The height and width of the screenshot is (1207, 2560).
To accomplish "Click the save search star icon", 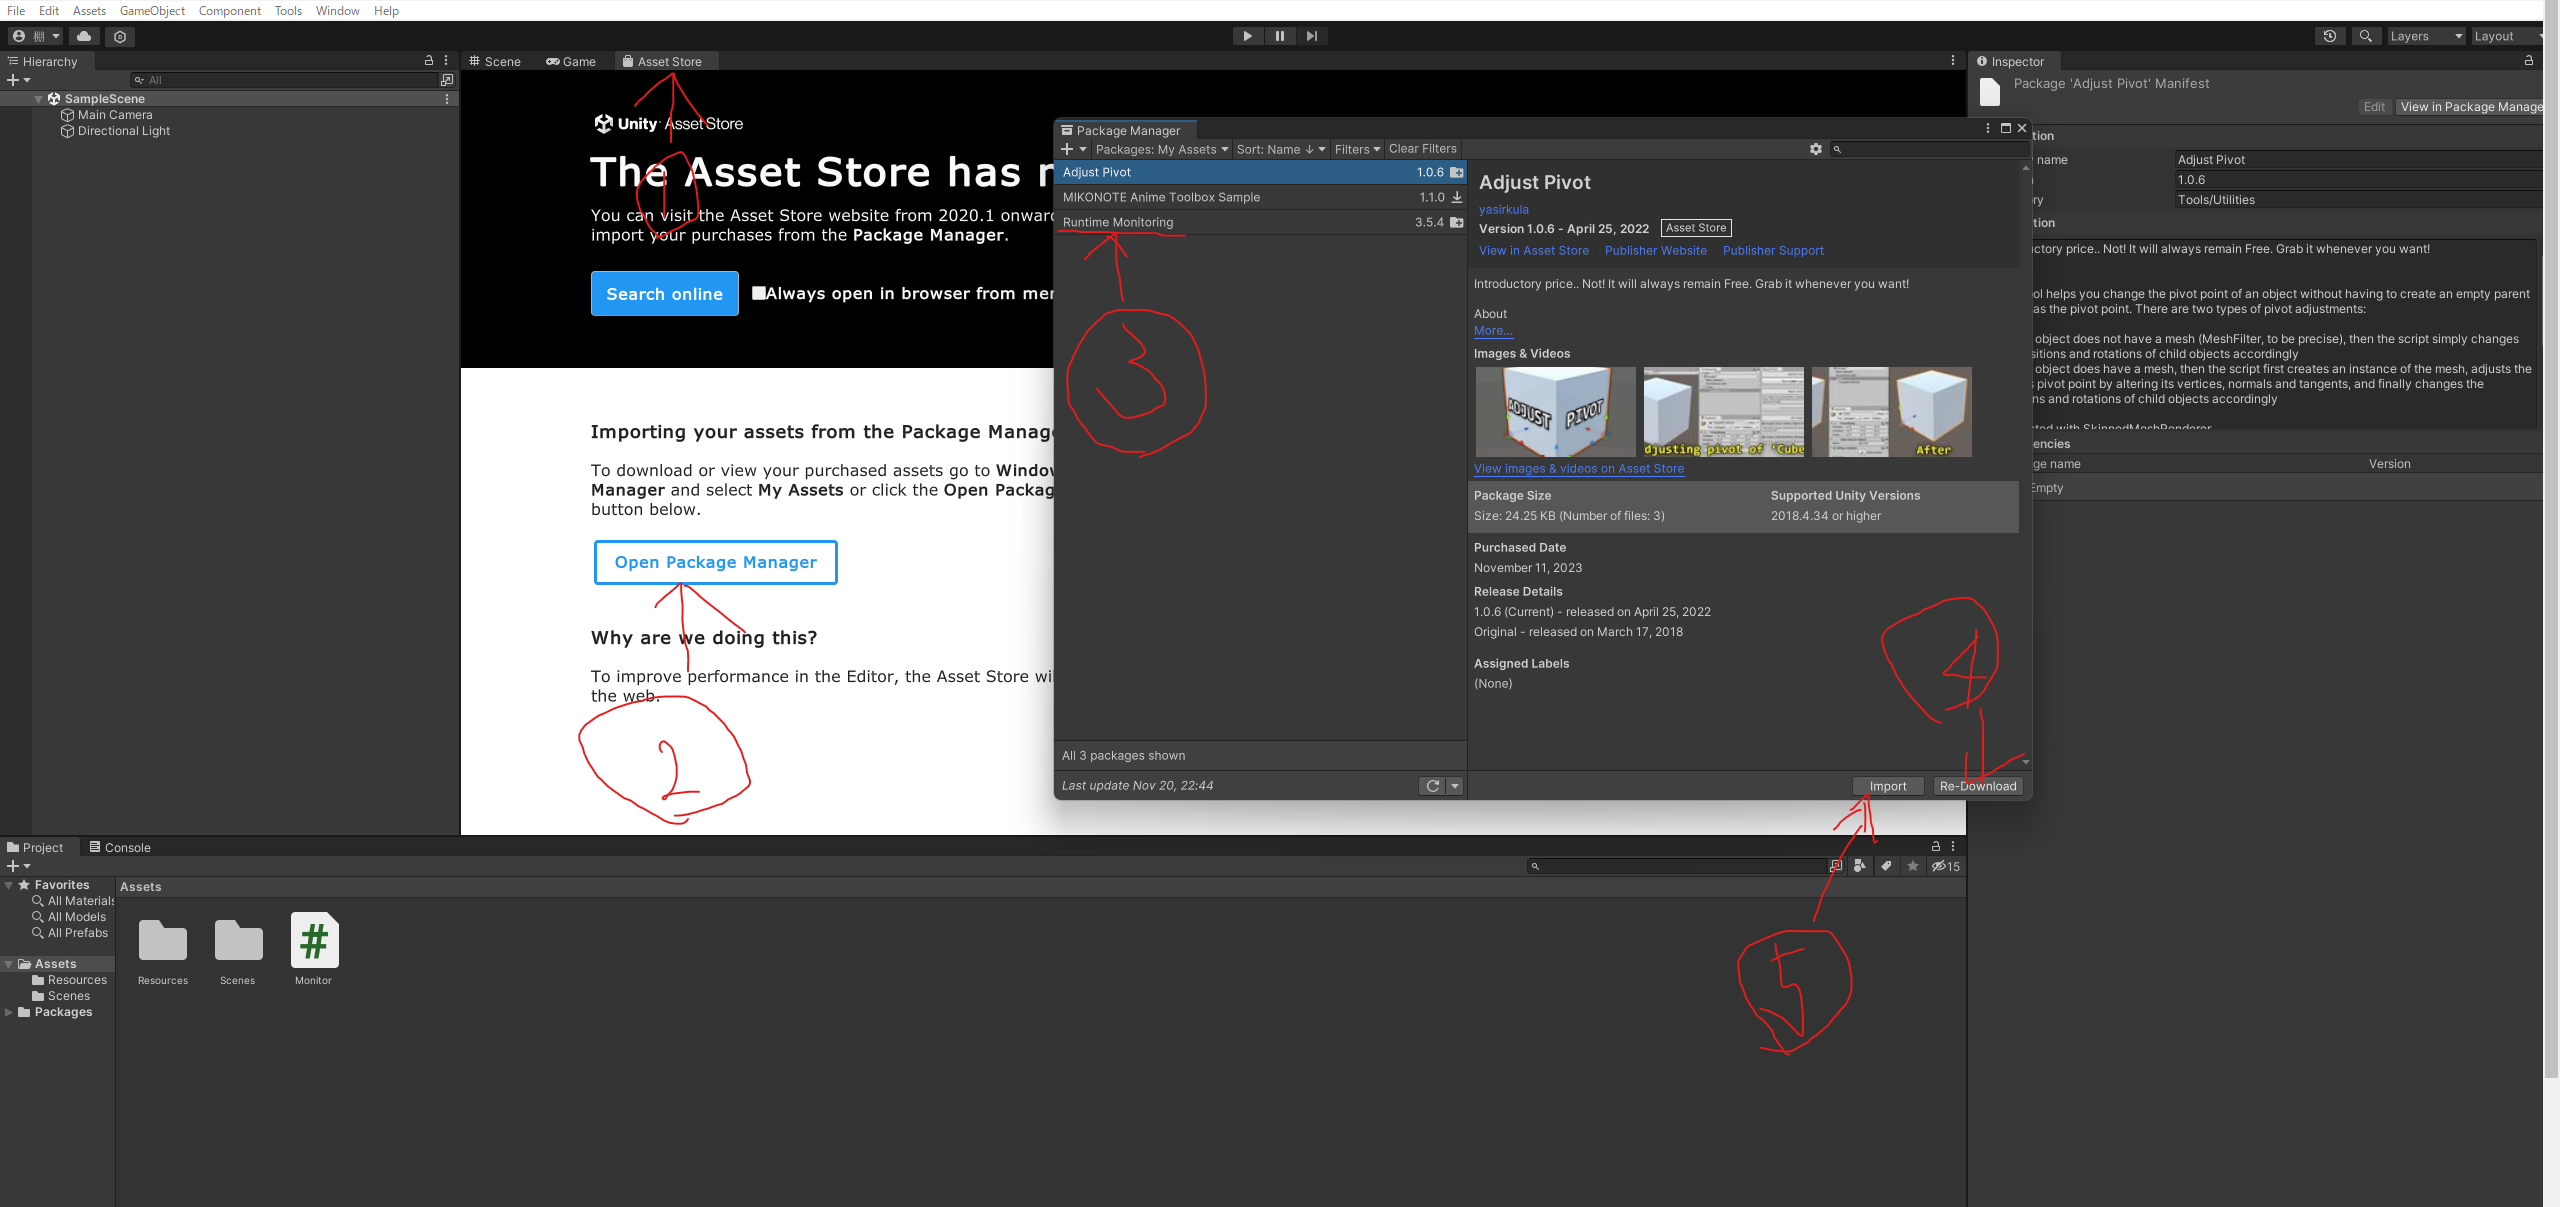I will pyautogui.click(x=1913, y=866).
